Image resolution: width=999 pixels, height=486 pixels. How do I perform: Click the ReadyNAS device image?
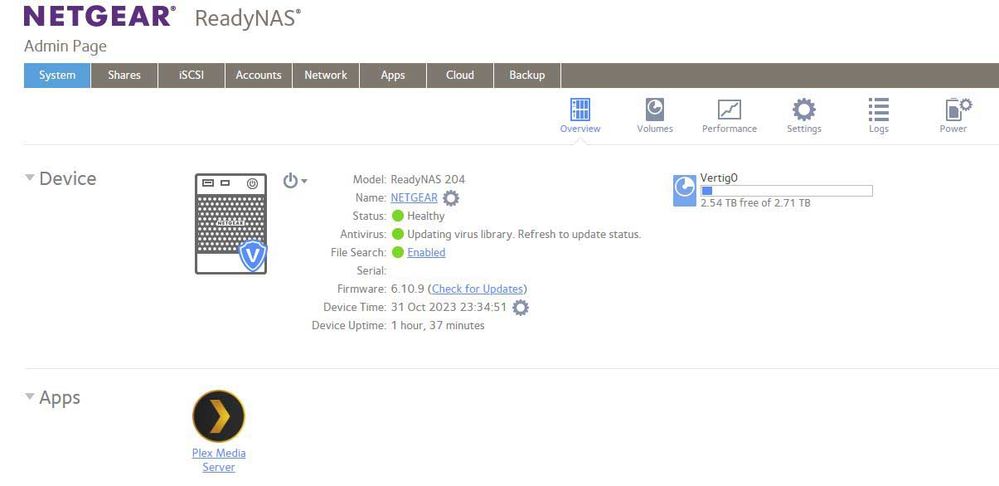click(231, 224)
